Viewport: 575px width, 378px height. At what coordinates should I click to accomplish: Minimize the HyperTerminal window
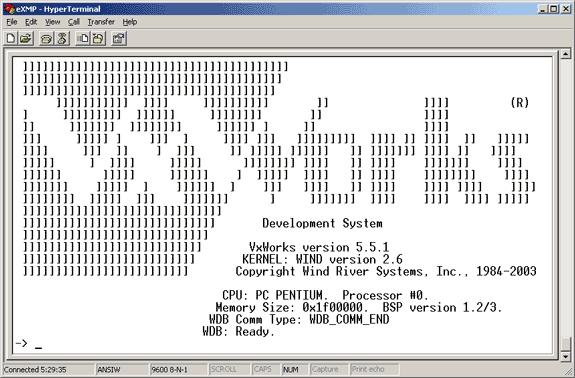coord(543,9)
